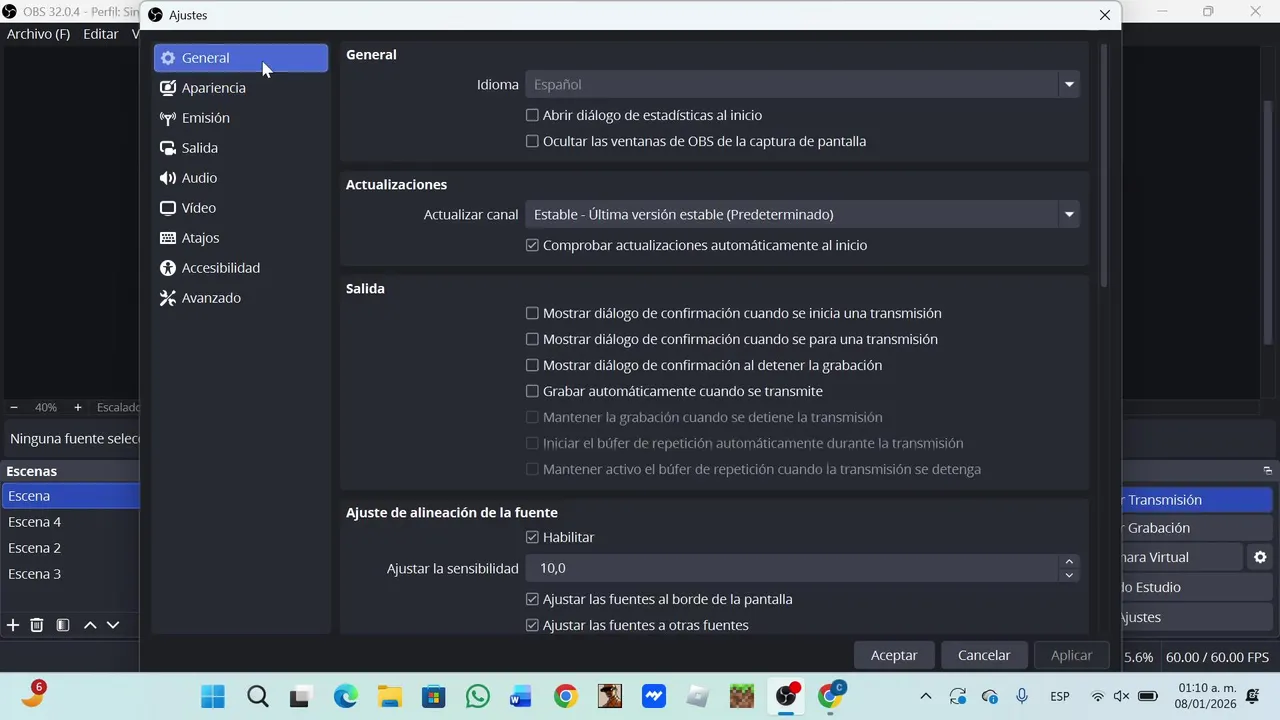Open Minecraft icon in taskbar
Viewport: 1280px width, 720px height.
tap(742, 696)
